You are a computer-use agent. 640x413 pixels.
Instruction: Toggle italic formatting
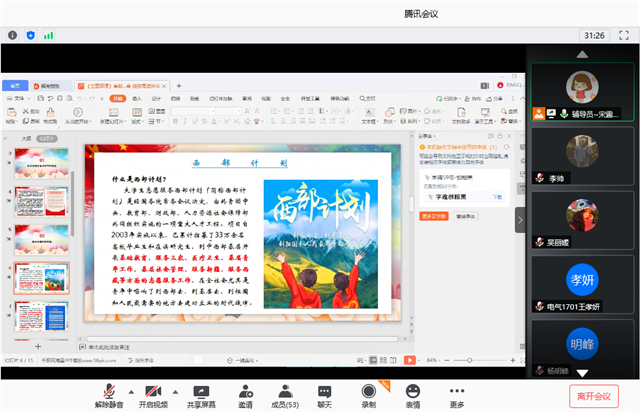[185, 121]
